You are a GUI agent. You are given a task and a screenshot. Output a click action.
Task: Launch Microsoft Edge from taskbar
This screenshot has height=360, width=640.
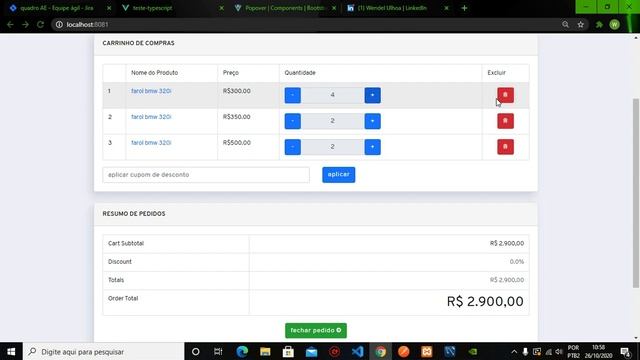[x=242, y=351]
